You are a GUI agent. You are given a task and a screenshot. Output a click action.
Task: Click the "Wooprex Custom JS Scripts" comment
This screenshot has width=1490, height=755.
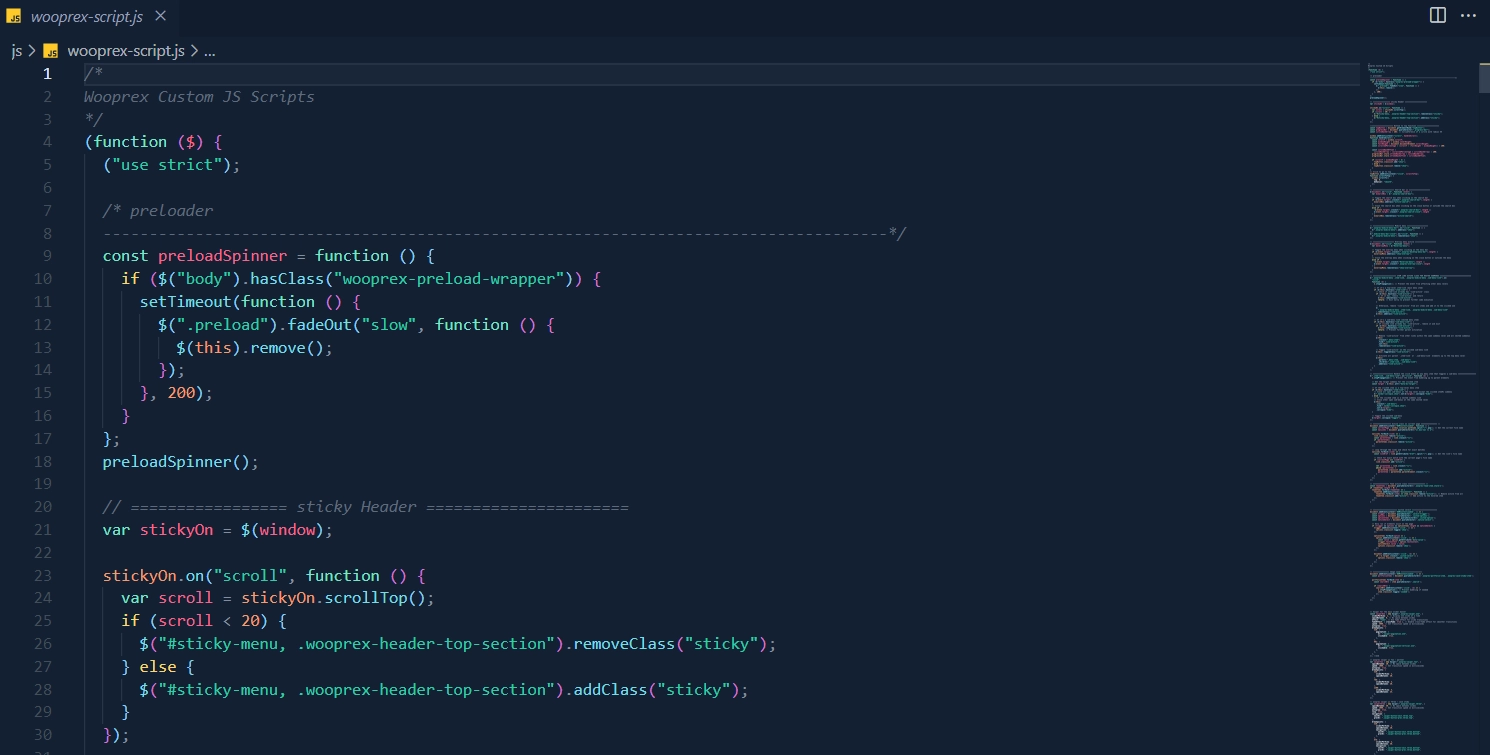tap(199, 97)
